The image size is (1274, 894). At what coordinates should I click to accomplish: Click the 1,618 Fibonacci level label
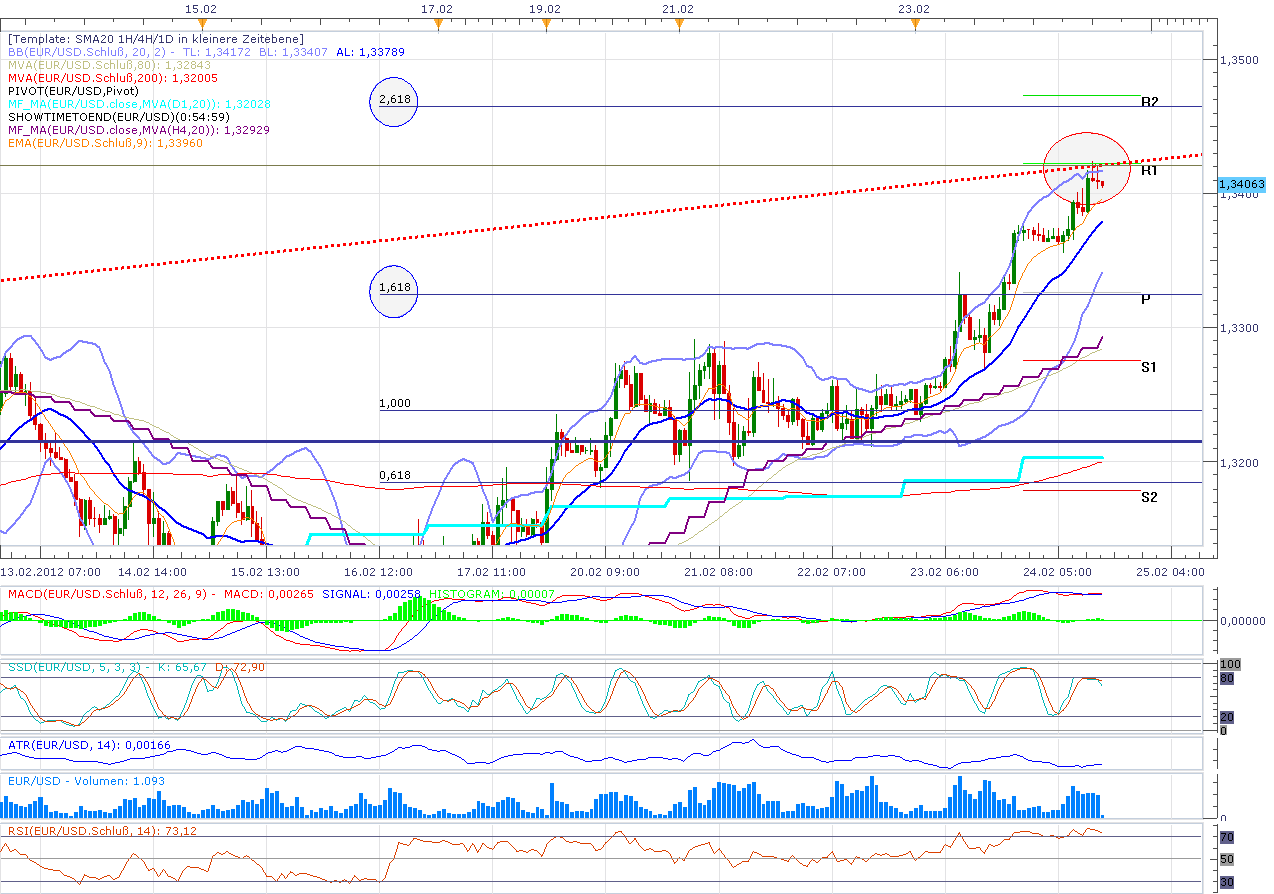pyautogui.click(x=395, y=288)
